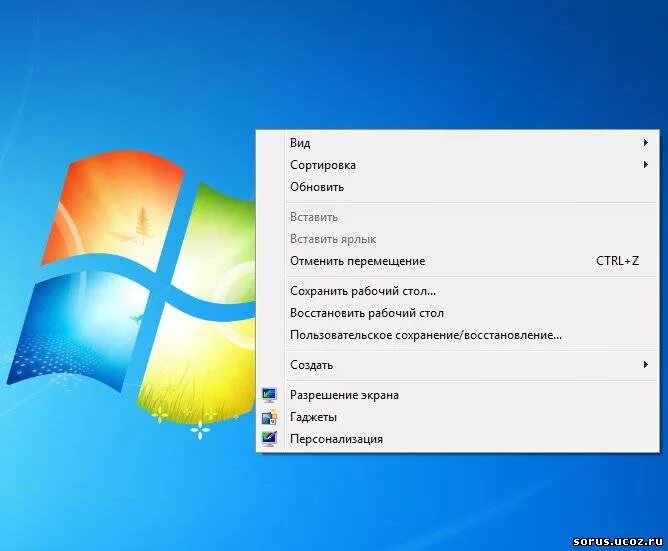Expand submenu arrow next to Создать
668x551 pixels.
[x=646, y=365]
